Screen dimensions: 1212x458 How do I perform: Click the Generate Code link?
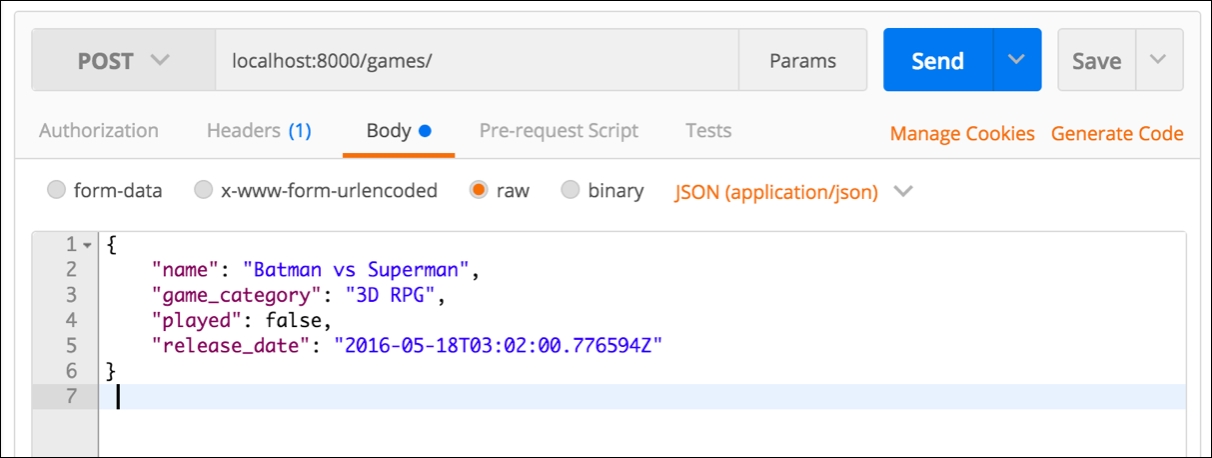(x=1117, y=133)
